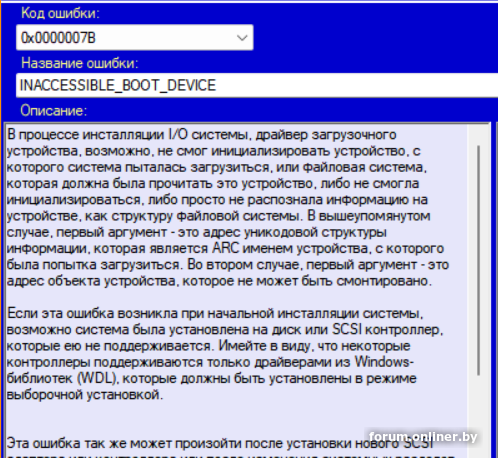
Task: Select the 0x0000007B error code field
Action: pyautogui.click(x=135, y=37)
